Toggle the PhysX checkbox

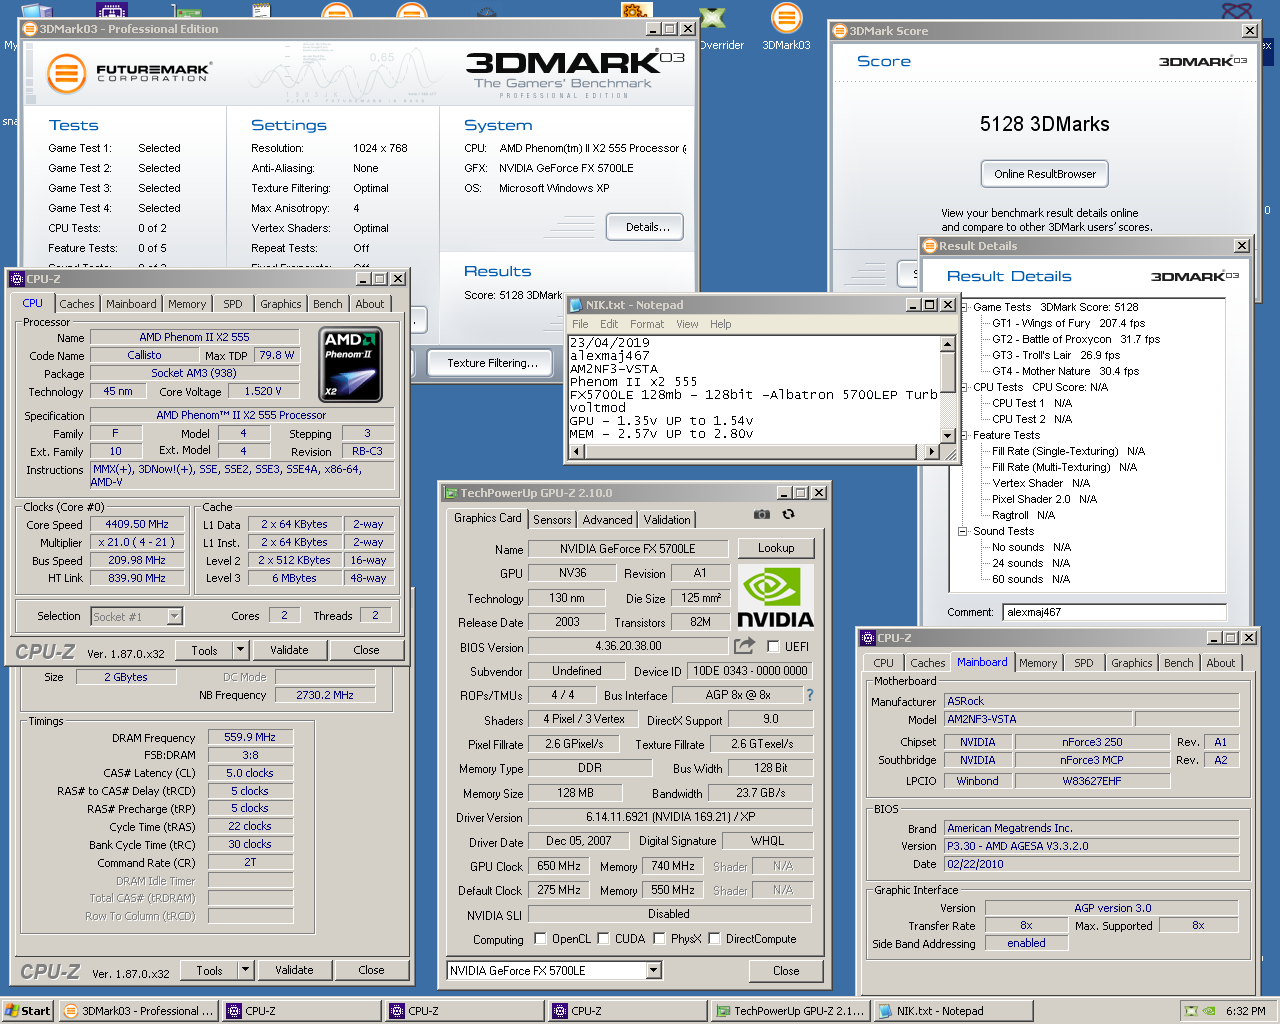coord(659,938)
